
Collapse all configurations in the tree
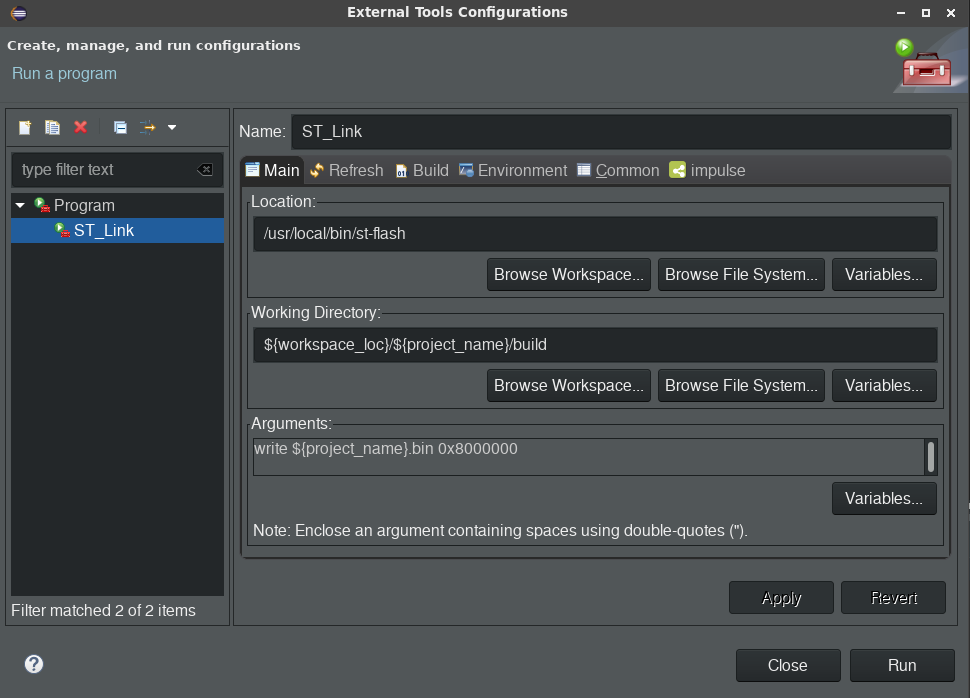coord(120,127)
